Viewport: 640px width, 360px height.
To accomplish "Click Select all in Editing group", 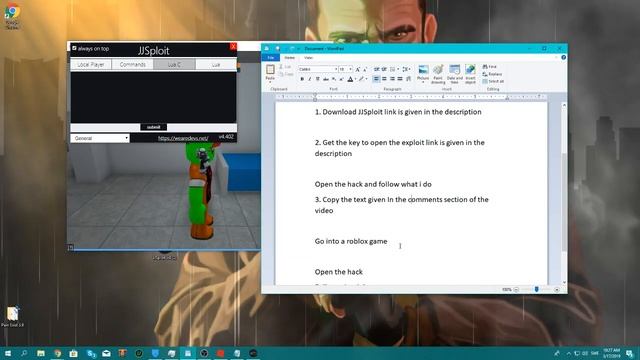I will coord(493,81).
